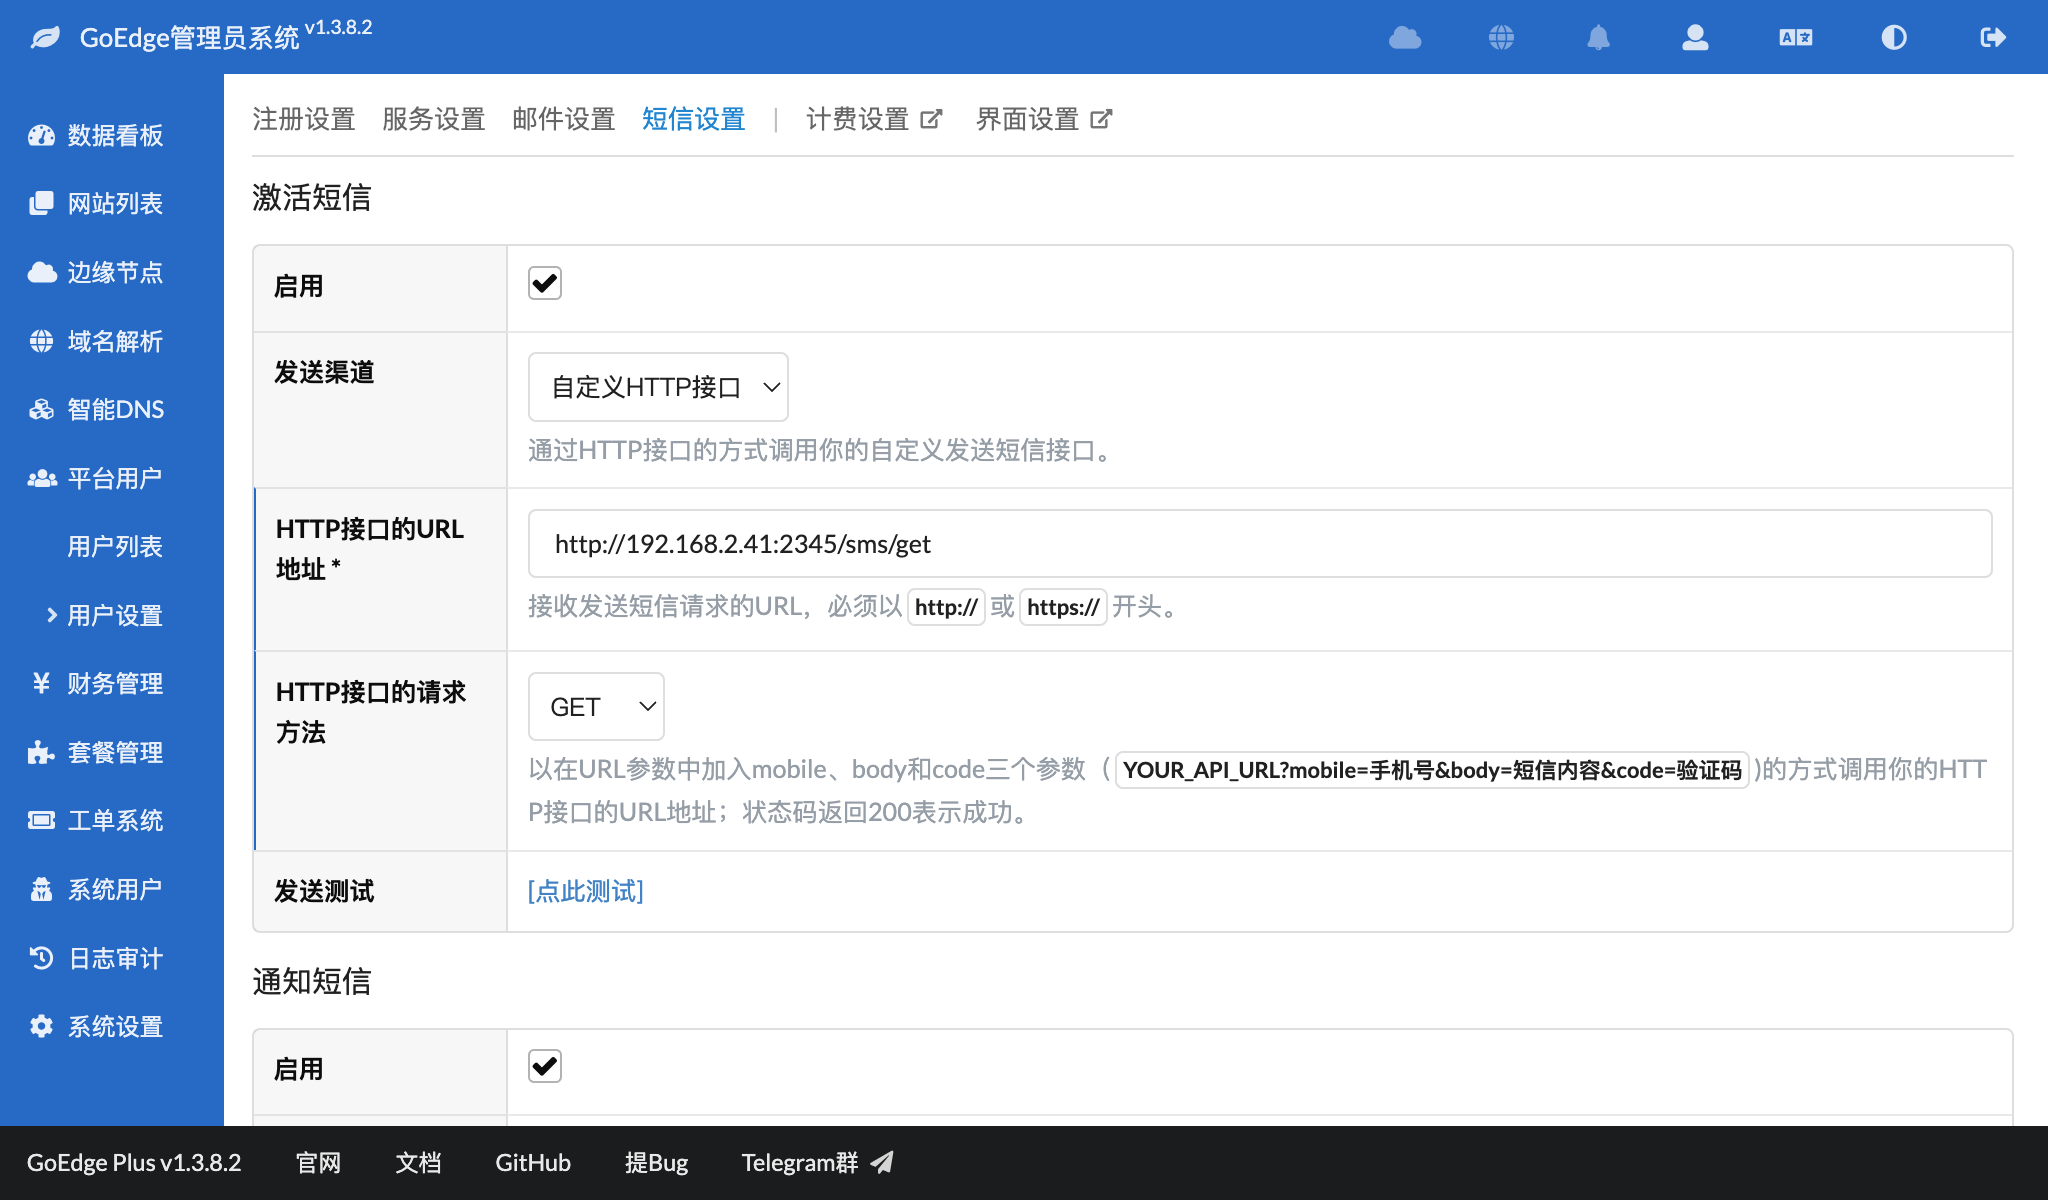The height and width of the screenshot is (1200, 2048).
Task: Click the 套餐管理 puzzle icon
Action: point(41,752)
